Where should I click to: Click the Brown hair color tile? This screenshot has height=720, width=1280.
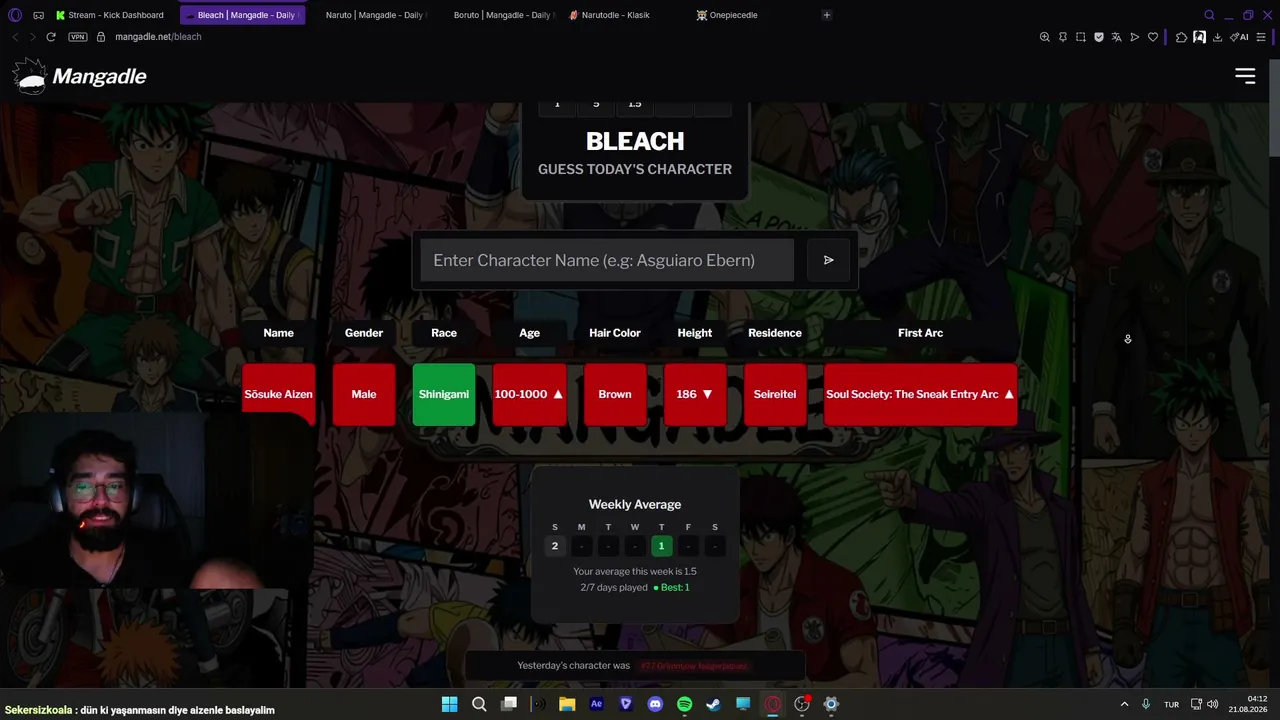[615, 394]
